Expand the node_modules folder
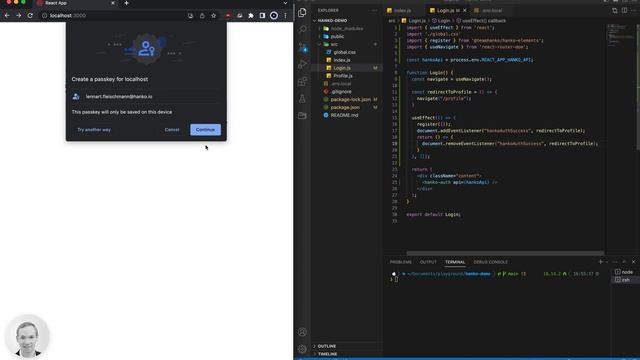Viewport: 640px width, 360px height. (x=347, y=29)
